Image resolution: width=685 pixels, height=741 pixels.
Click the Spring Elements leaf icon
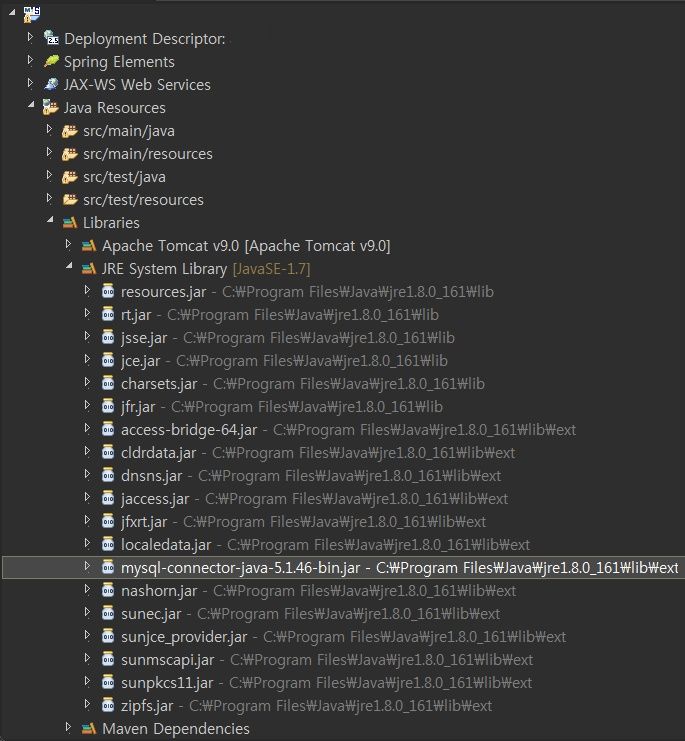point(51,61)
